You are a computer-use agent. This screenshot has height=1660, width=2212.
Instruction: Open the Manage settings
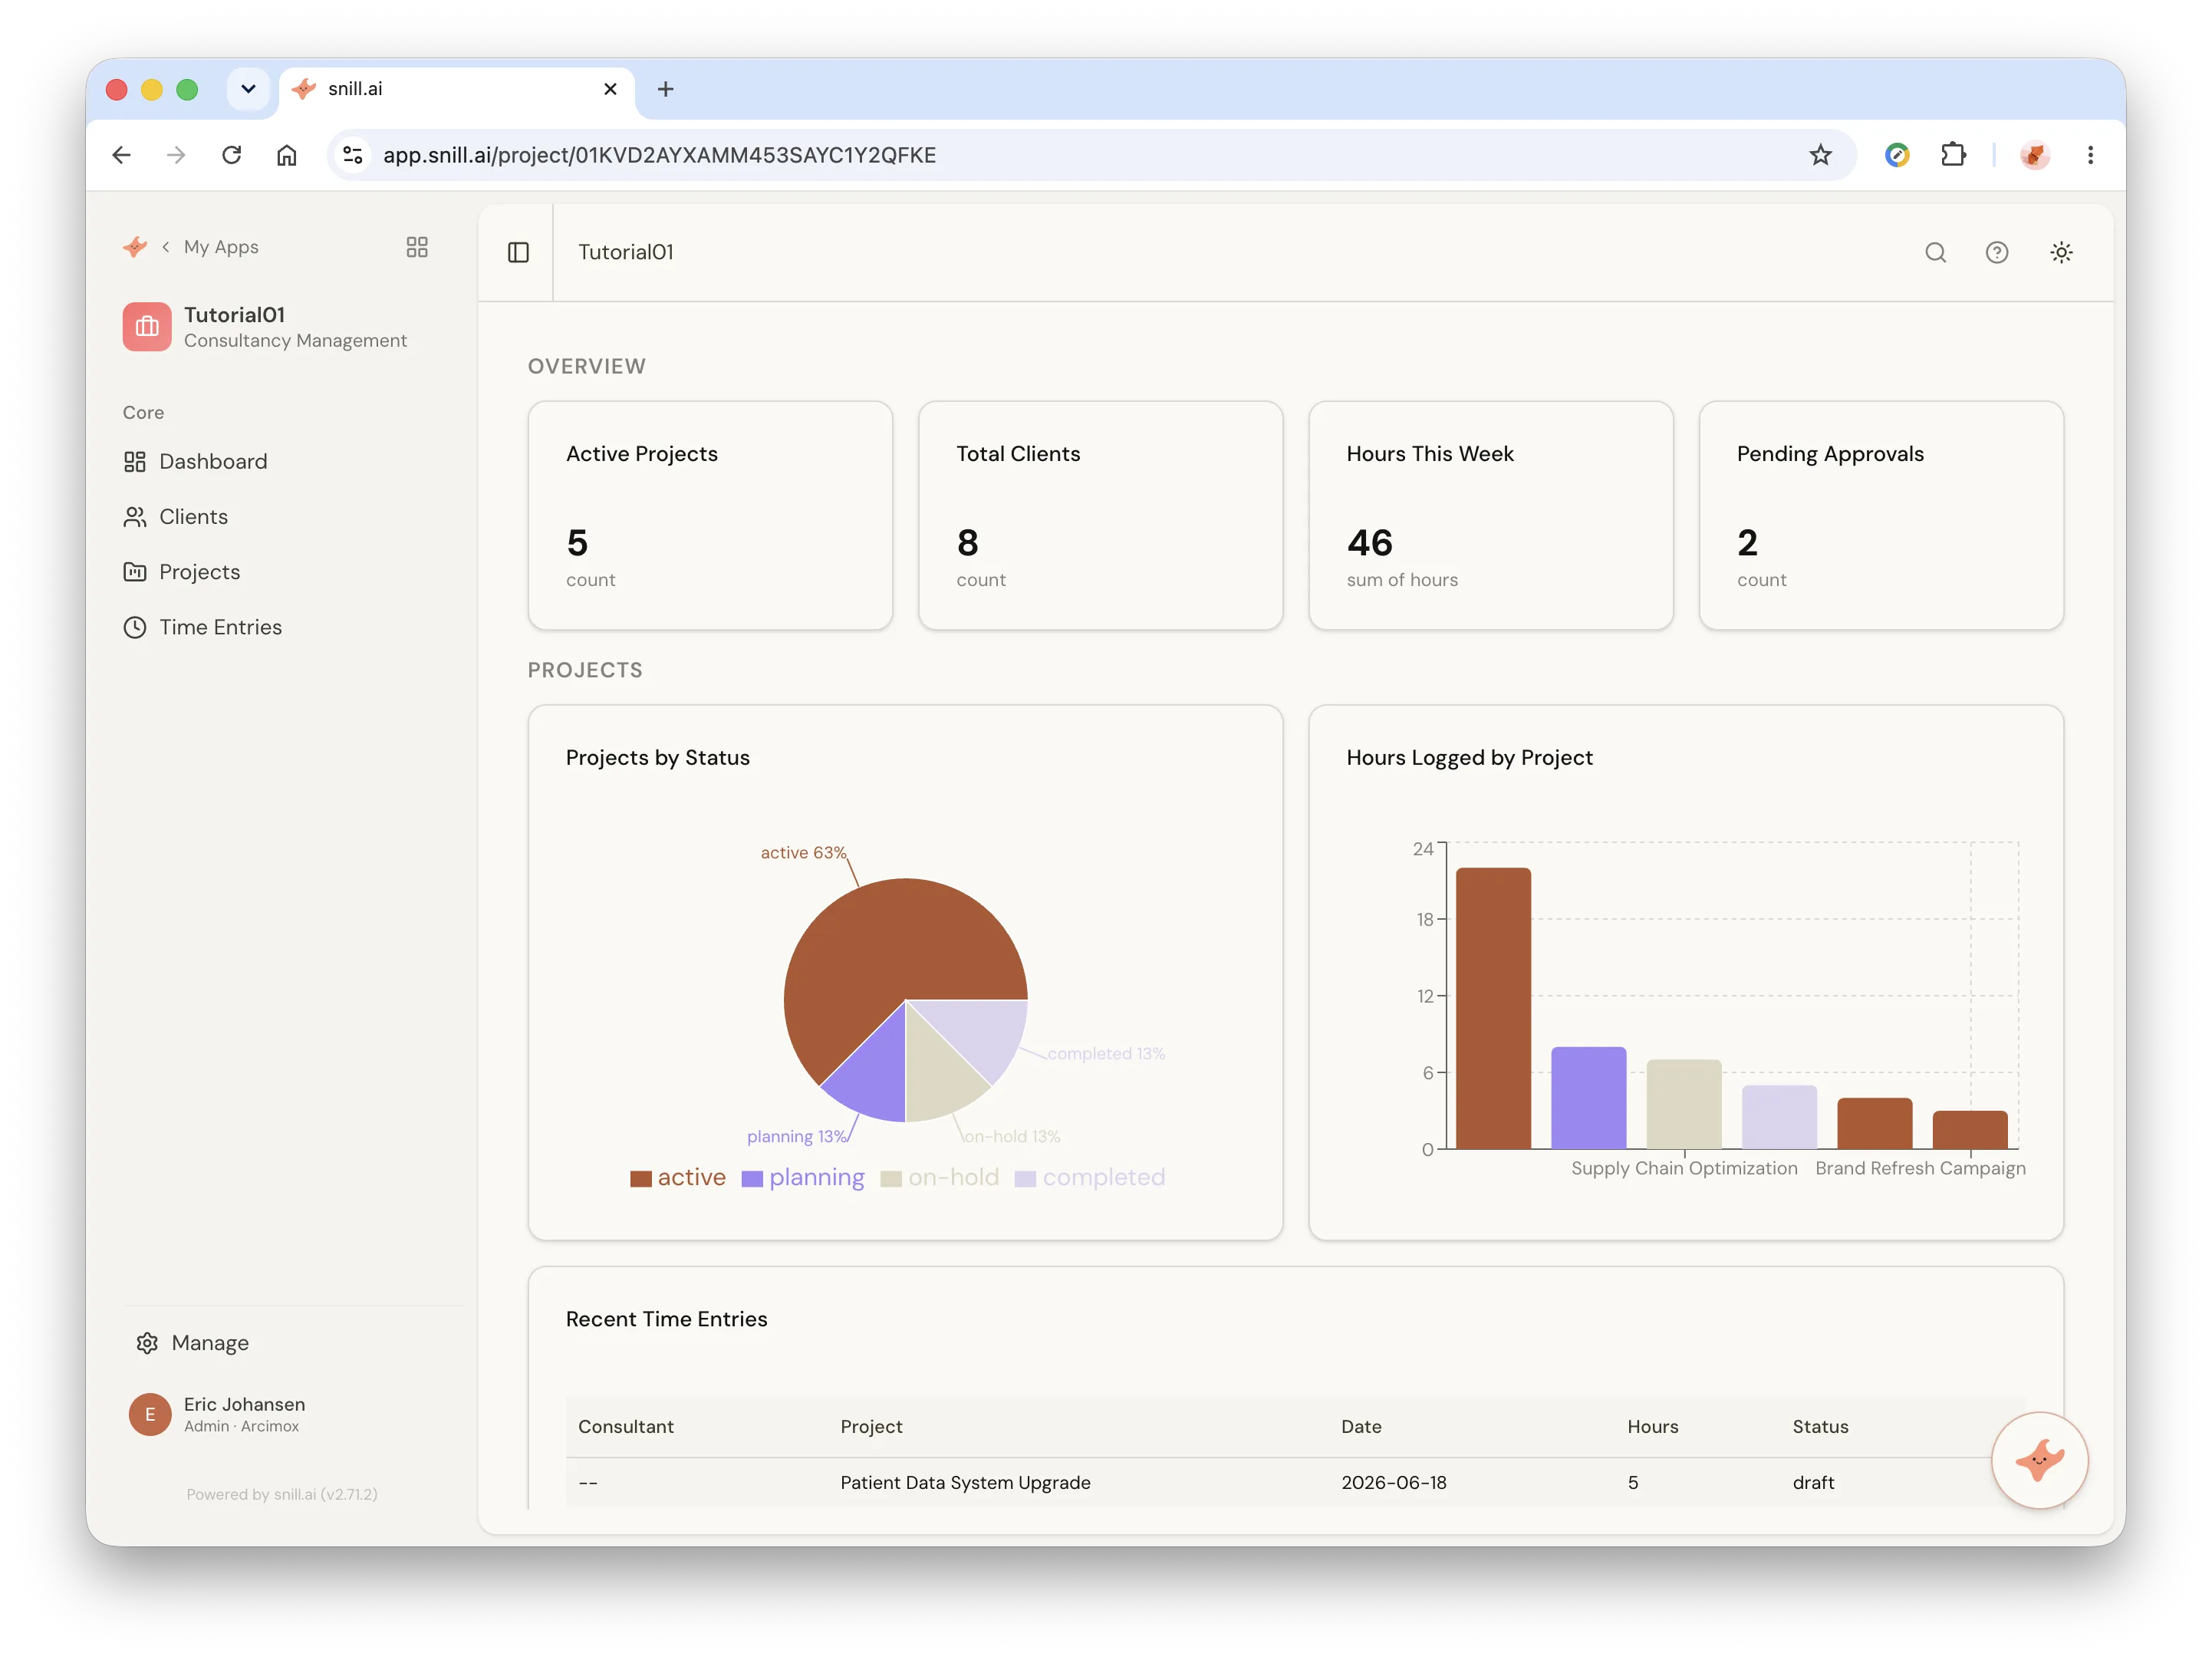193,1343
